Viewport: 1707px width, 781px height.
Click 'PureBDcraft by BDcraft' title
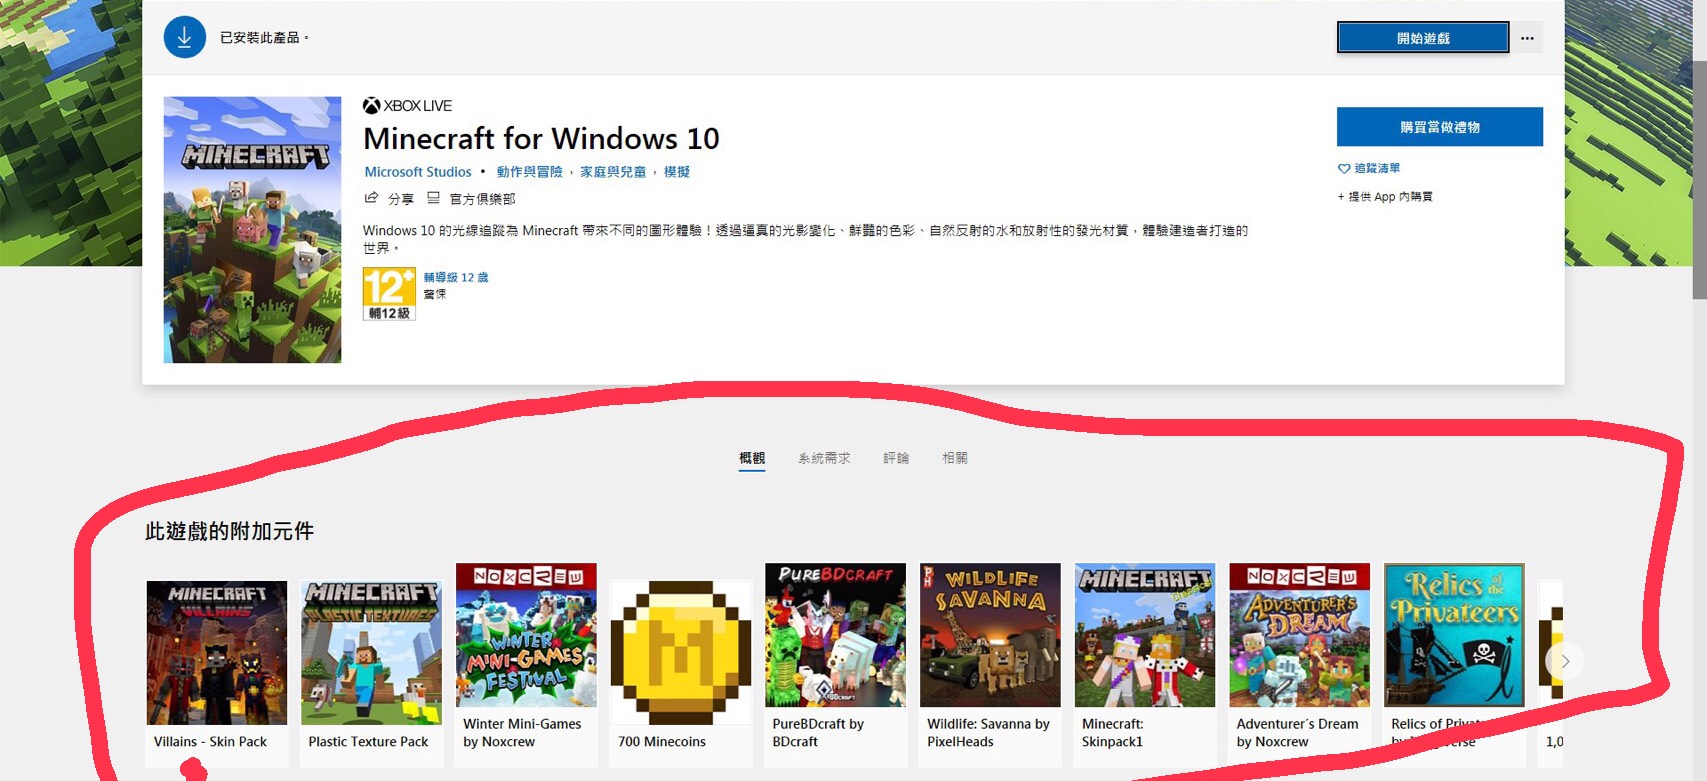818,733
